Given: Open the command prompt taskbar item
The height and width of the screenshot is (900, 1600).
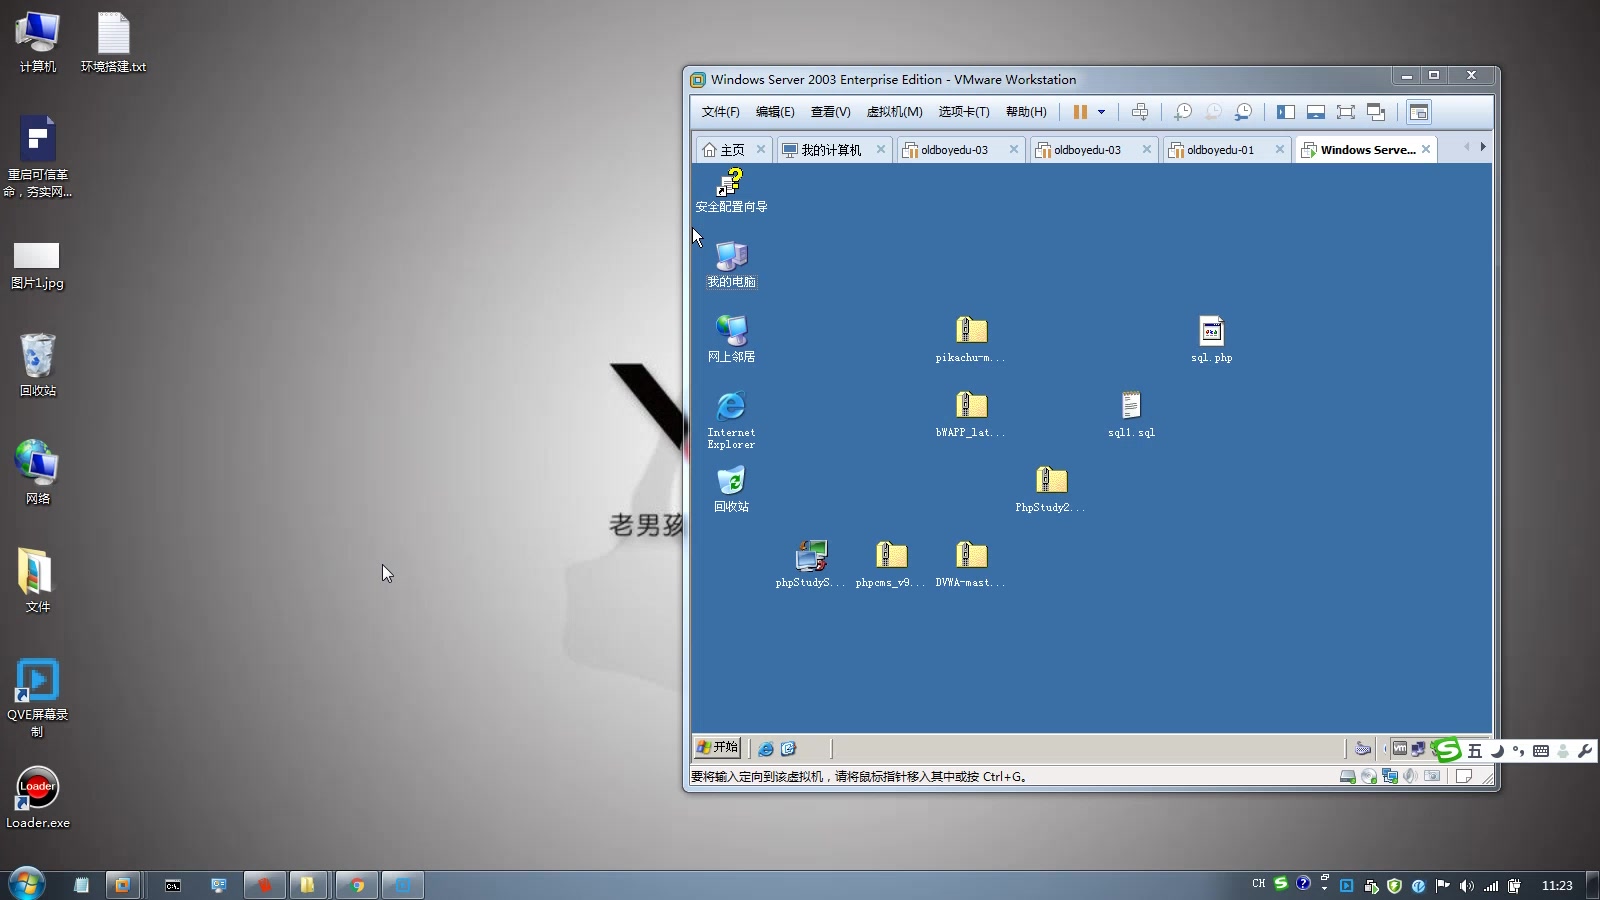Looking at the screenshot, I should [x=173, y=885].
